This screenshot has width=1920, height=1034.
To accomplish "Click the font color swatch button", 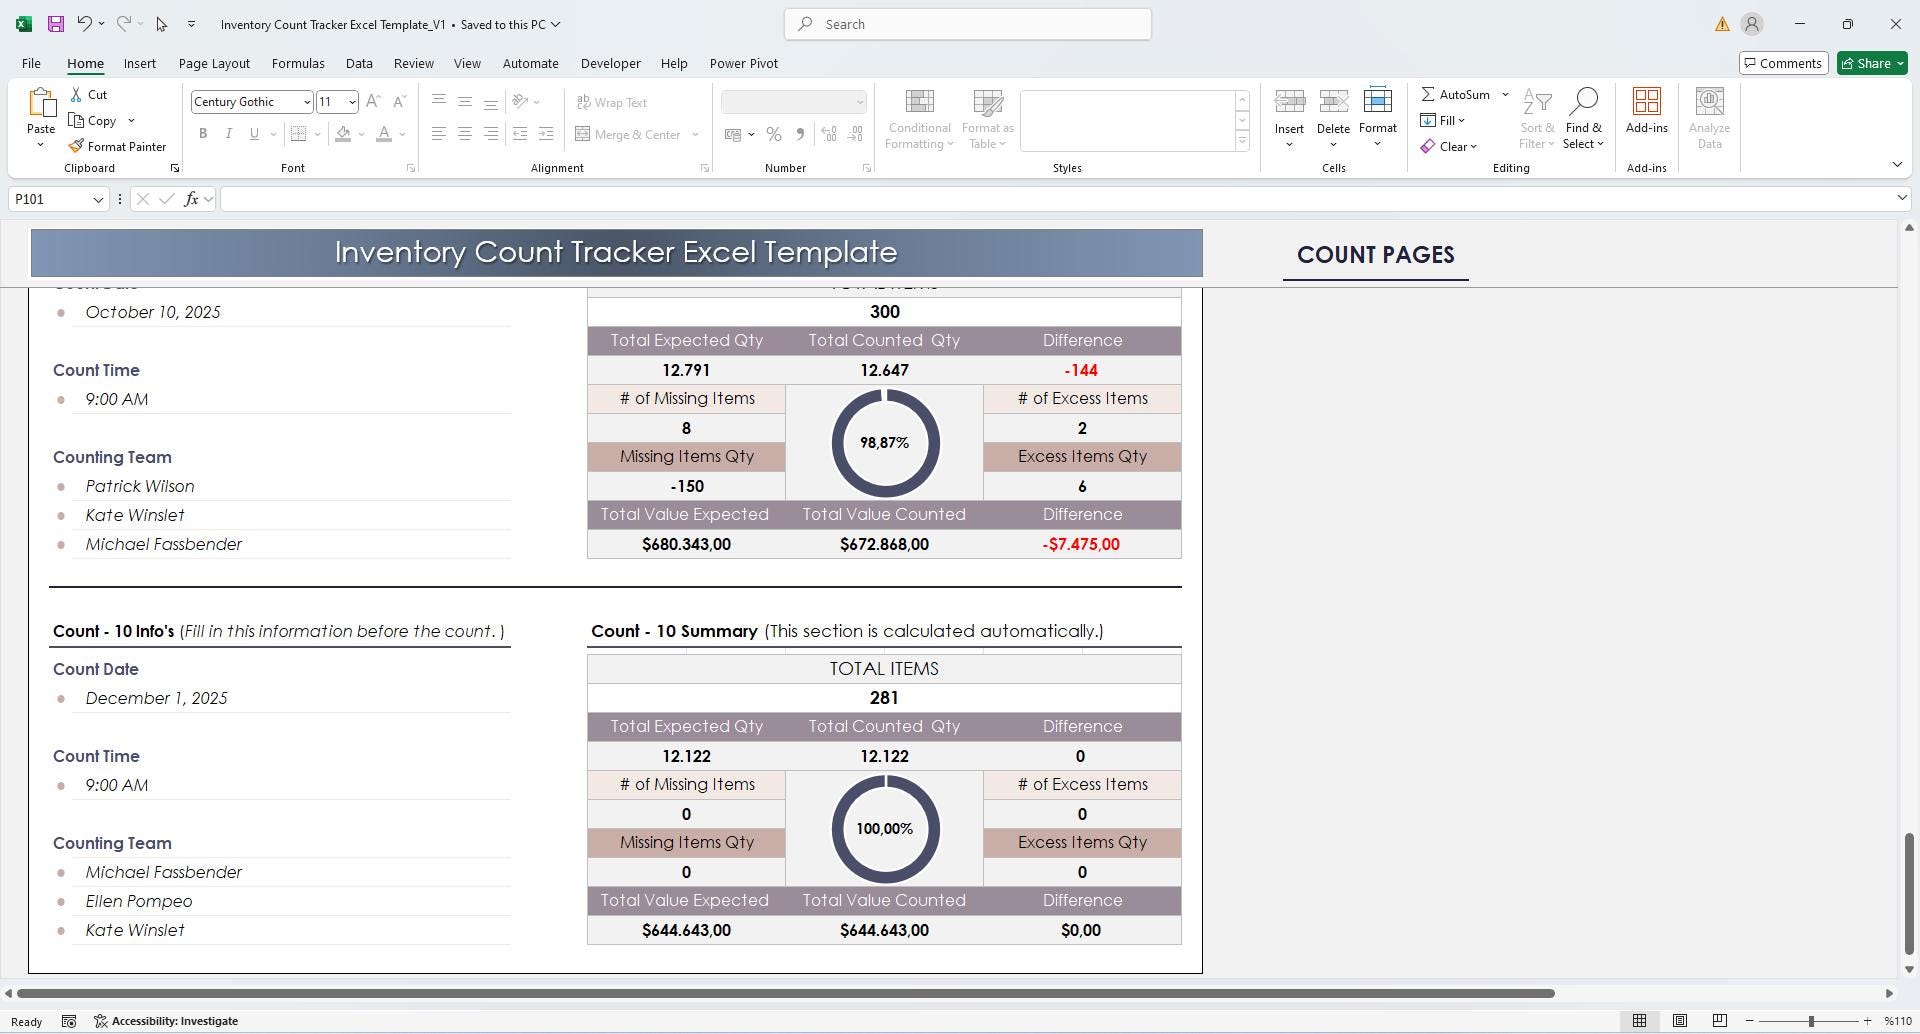I will point(384,134).
